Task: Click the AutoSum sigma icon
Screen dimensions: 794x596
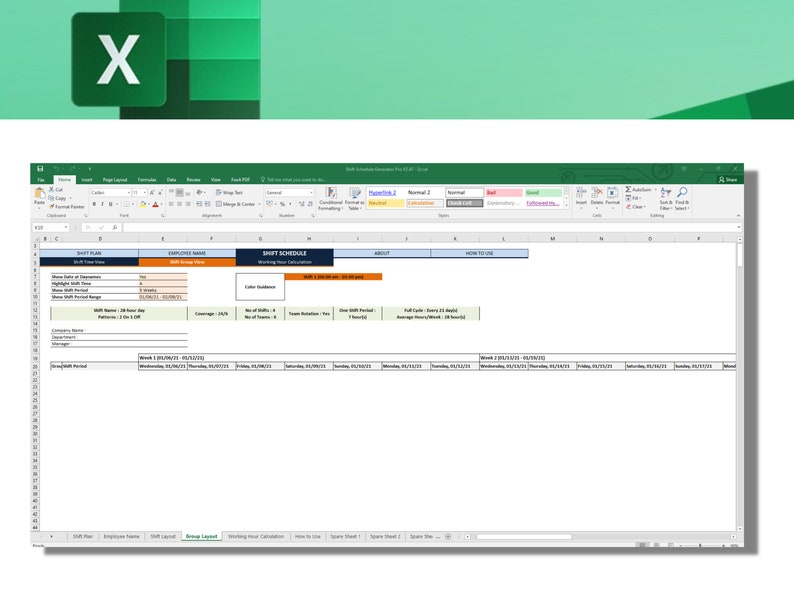Action: coord(628,189)
